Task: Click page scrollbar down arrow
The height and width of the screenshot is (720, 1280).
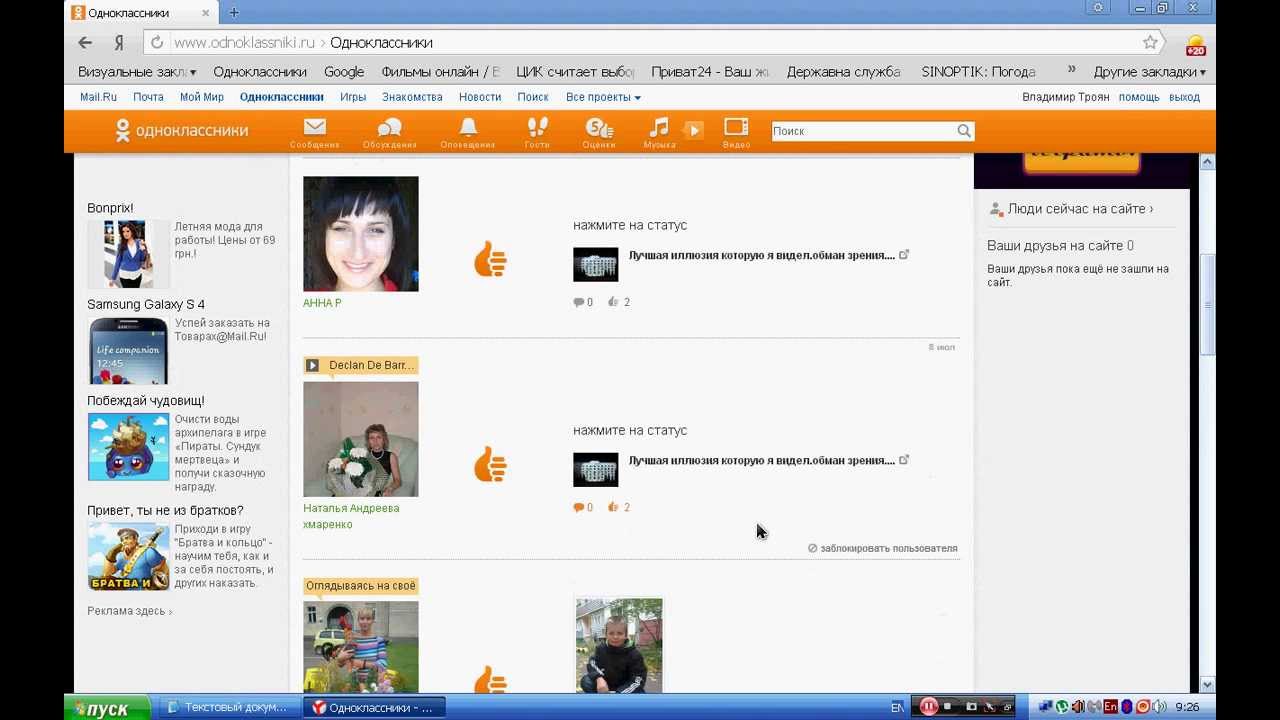Action: [x=1207, y=685]
